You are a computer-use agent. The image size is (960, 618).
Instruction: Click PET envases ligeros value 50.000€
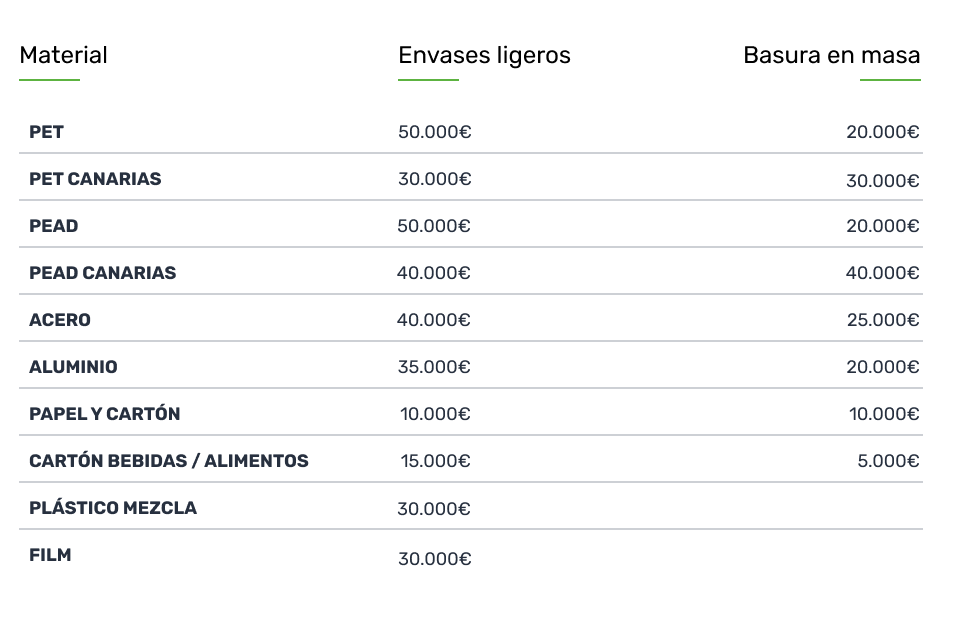[435, 132]
